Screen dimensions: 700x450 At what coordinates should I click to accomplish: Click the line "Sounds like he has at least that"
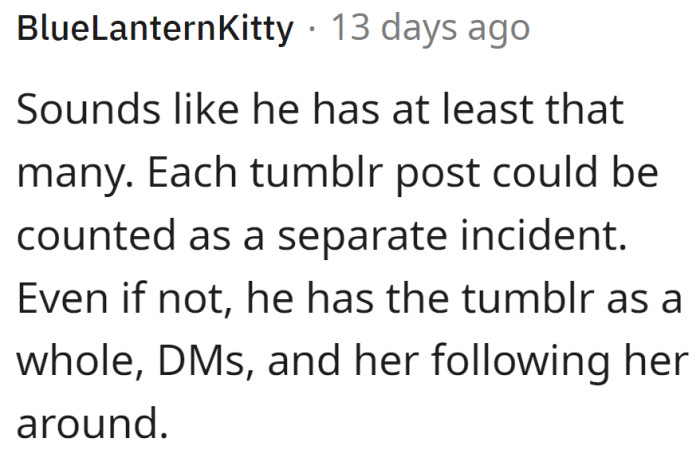(321, 111)
